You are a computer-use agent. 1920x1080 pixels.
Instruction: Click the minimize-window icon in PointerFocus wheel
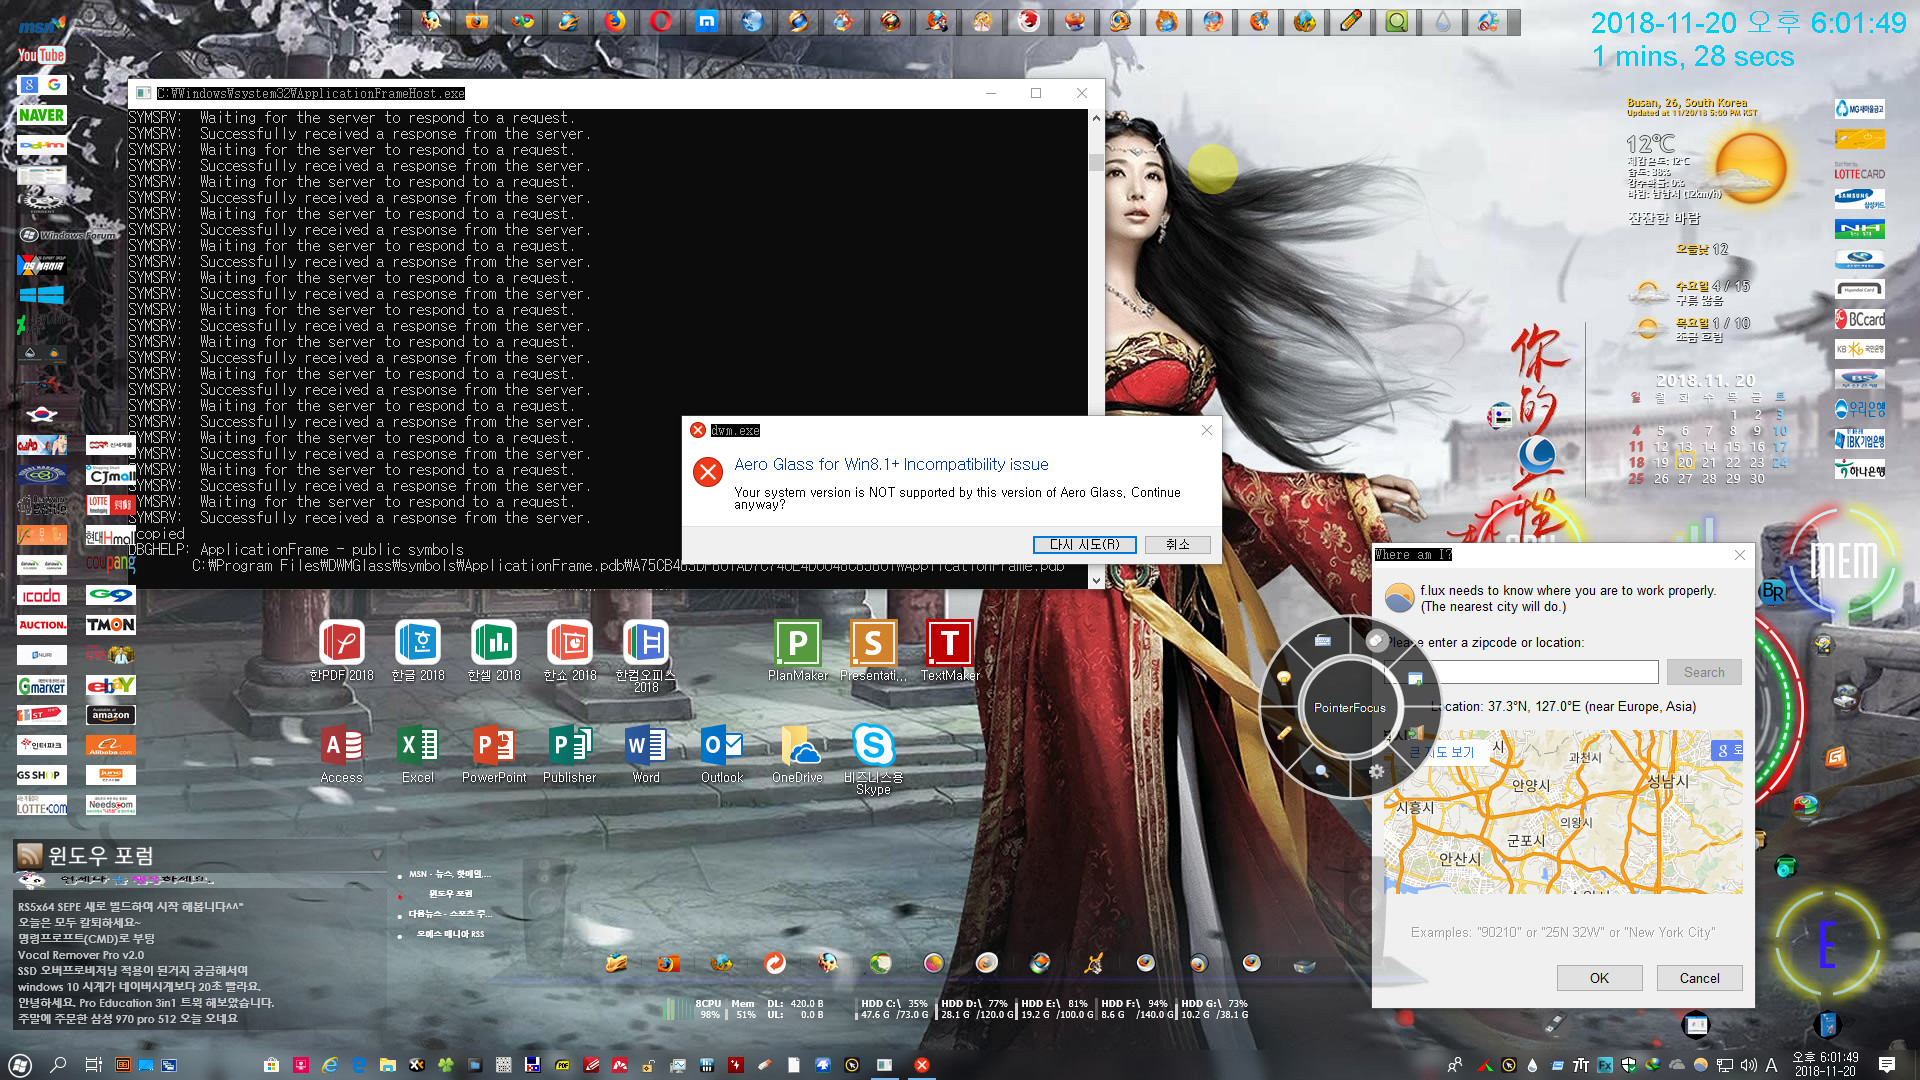point(1415,678)
